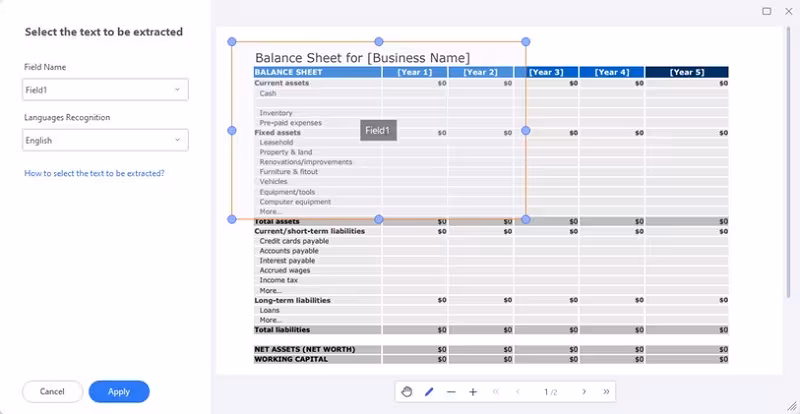Select the hand pan tool

406,392
